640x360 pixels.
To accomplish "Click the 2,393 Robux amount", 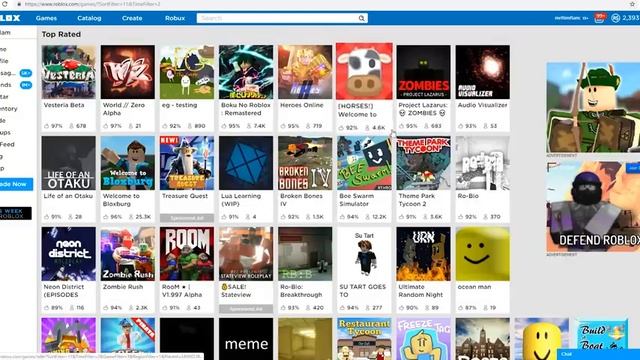I will (x=631, y=18).
